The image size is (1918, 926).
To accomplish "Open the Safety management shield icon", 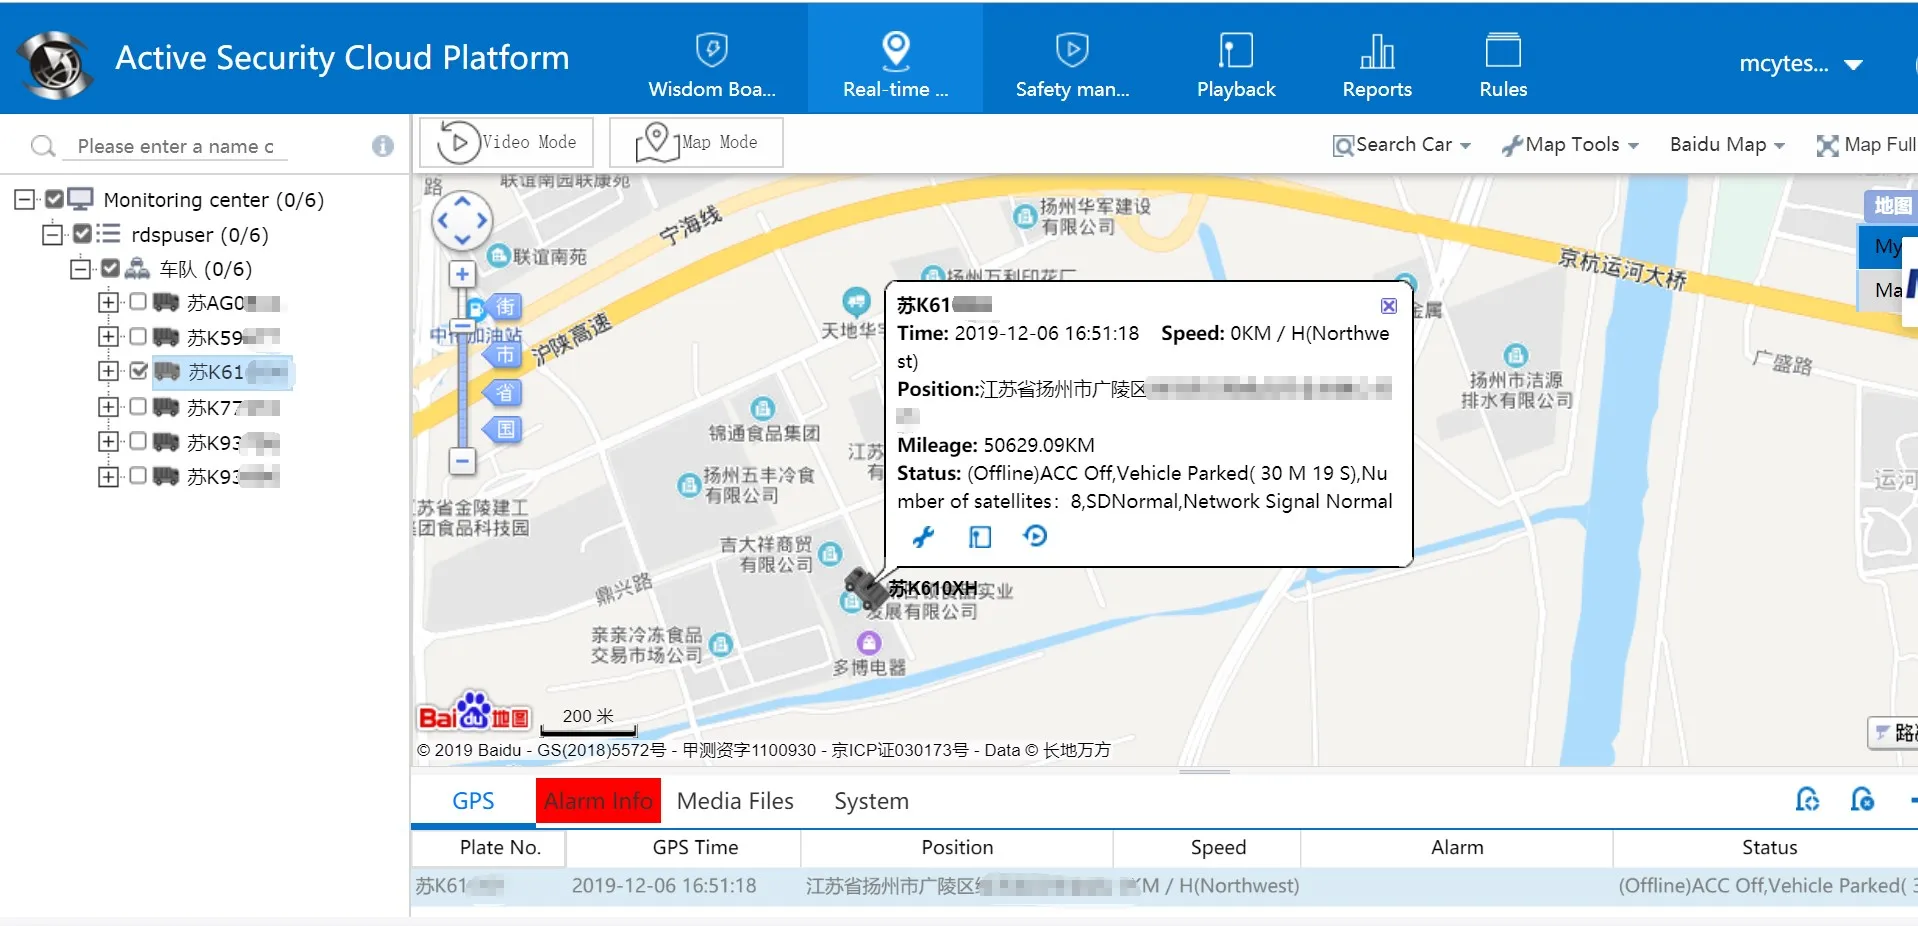I will (1071, 48).
